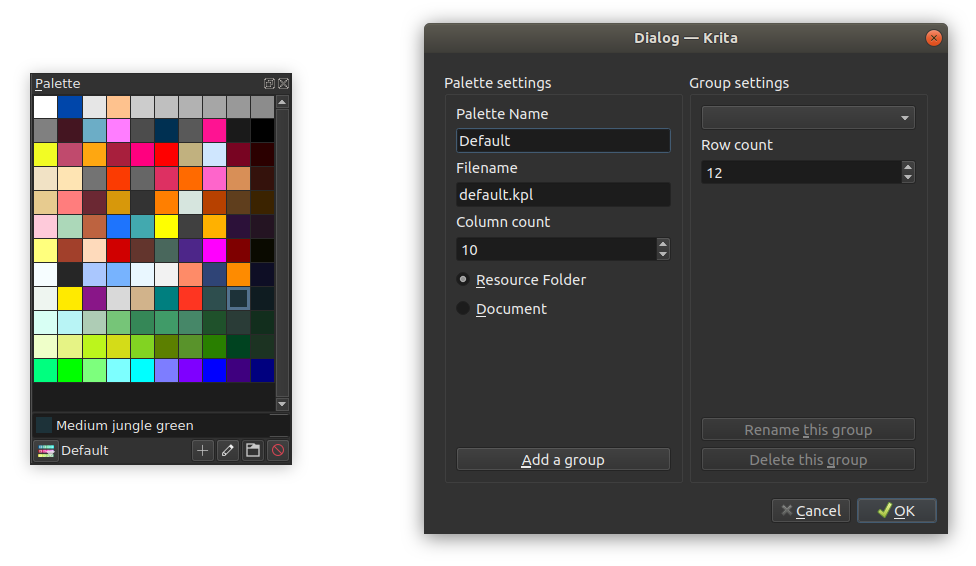This screenshot has width=976, height=566.
Task: Confirm the dialog with OK
Action: tap(896, 511)
